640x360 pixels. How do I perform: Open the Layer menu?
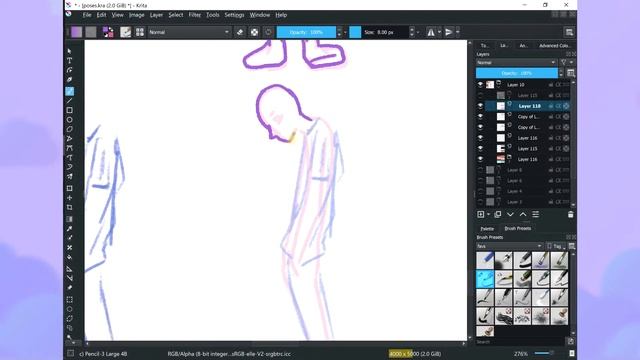click(156, 15)
